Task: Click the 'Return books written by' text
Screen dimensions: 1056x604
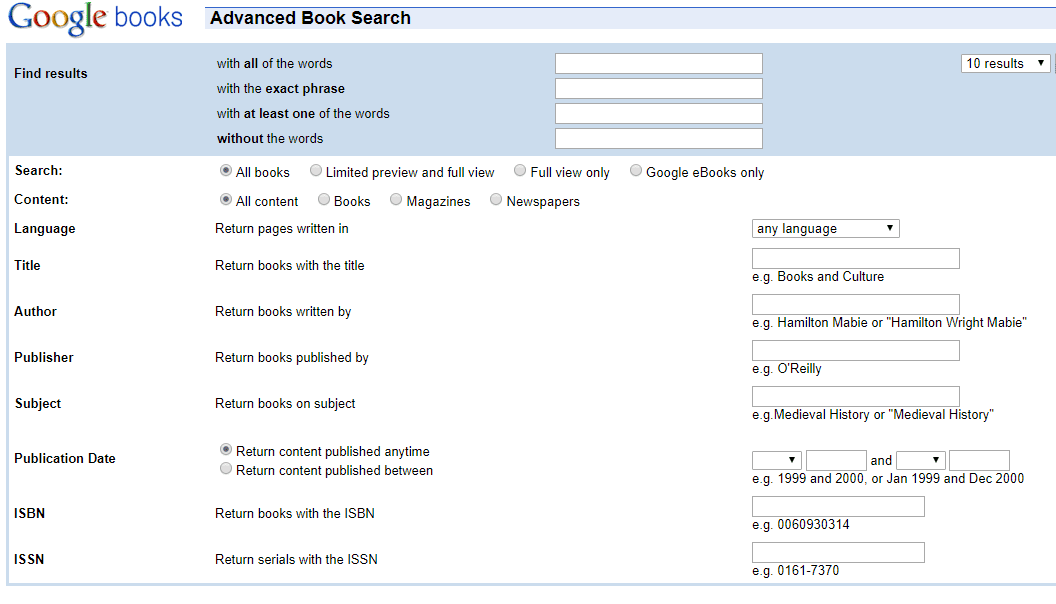Action: pyautogui.click(x=283, y=312)
